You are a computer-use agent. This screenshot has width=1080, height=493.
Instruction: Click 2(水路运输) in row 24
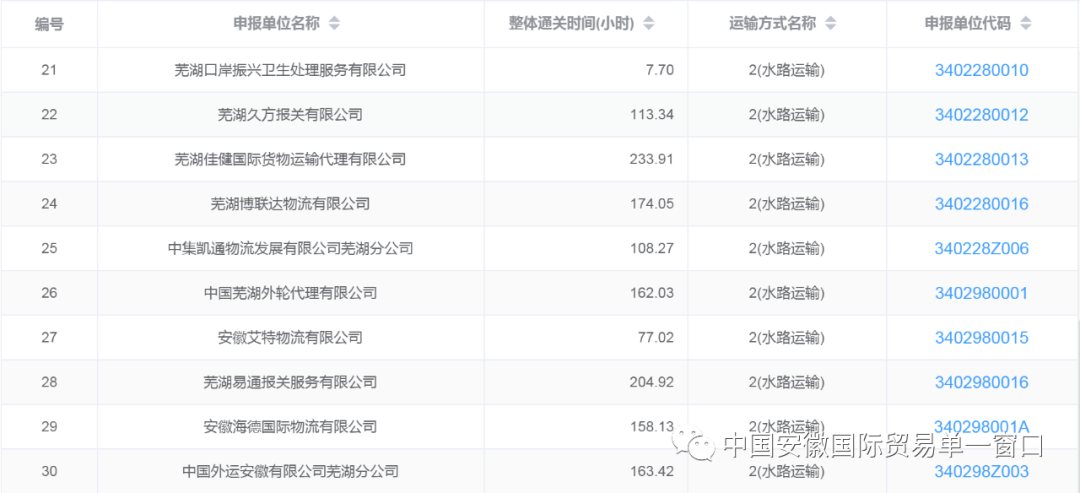787,204
